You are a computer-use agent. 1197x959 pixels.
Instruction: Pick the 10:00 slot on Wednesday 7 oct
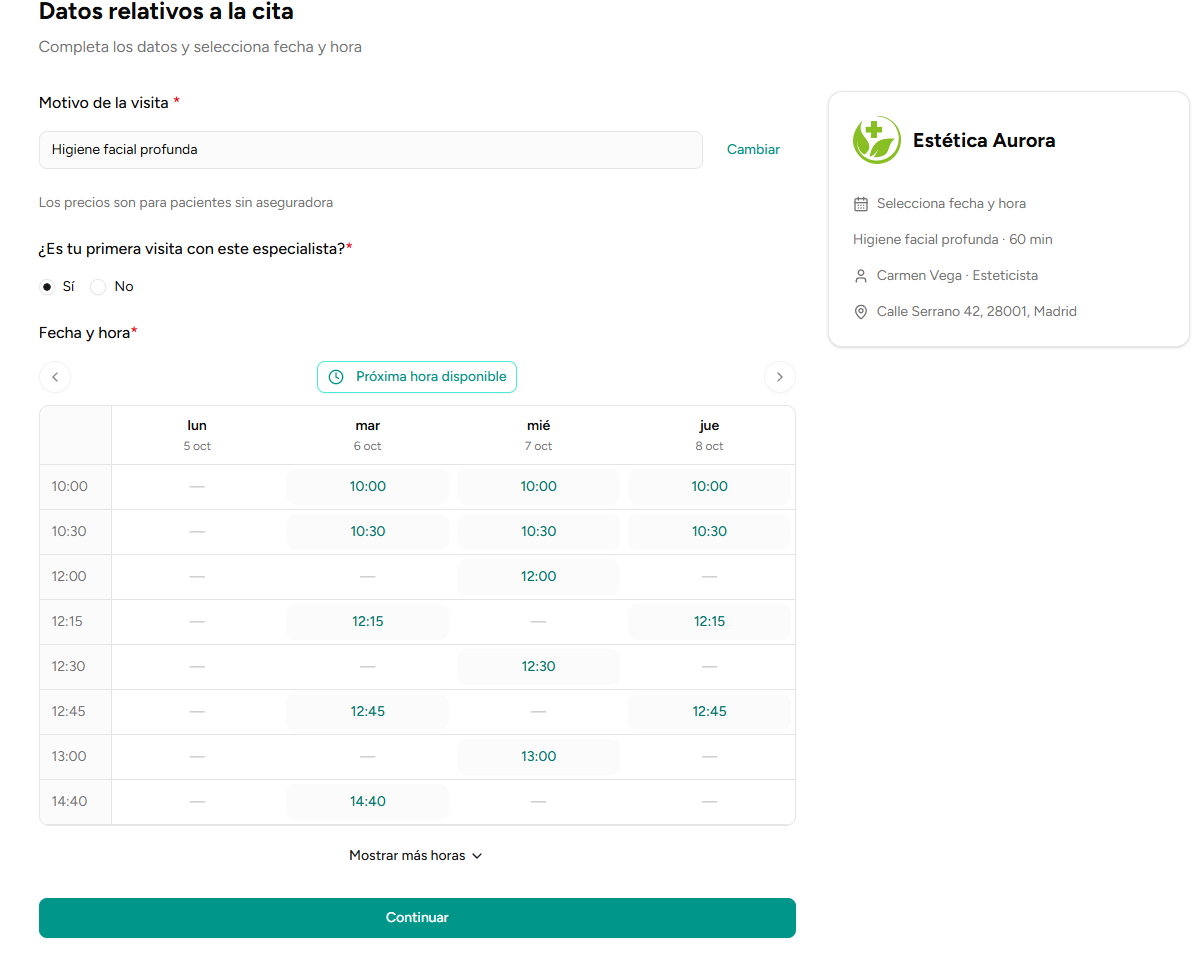(538, 487)
